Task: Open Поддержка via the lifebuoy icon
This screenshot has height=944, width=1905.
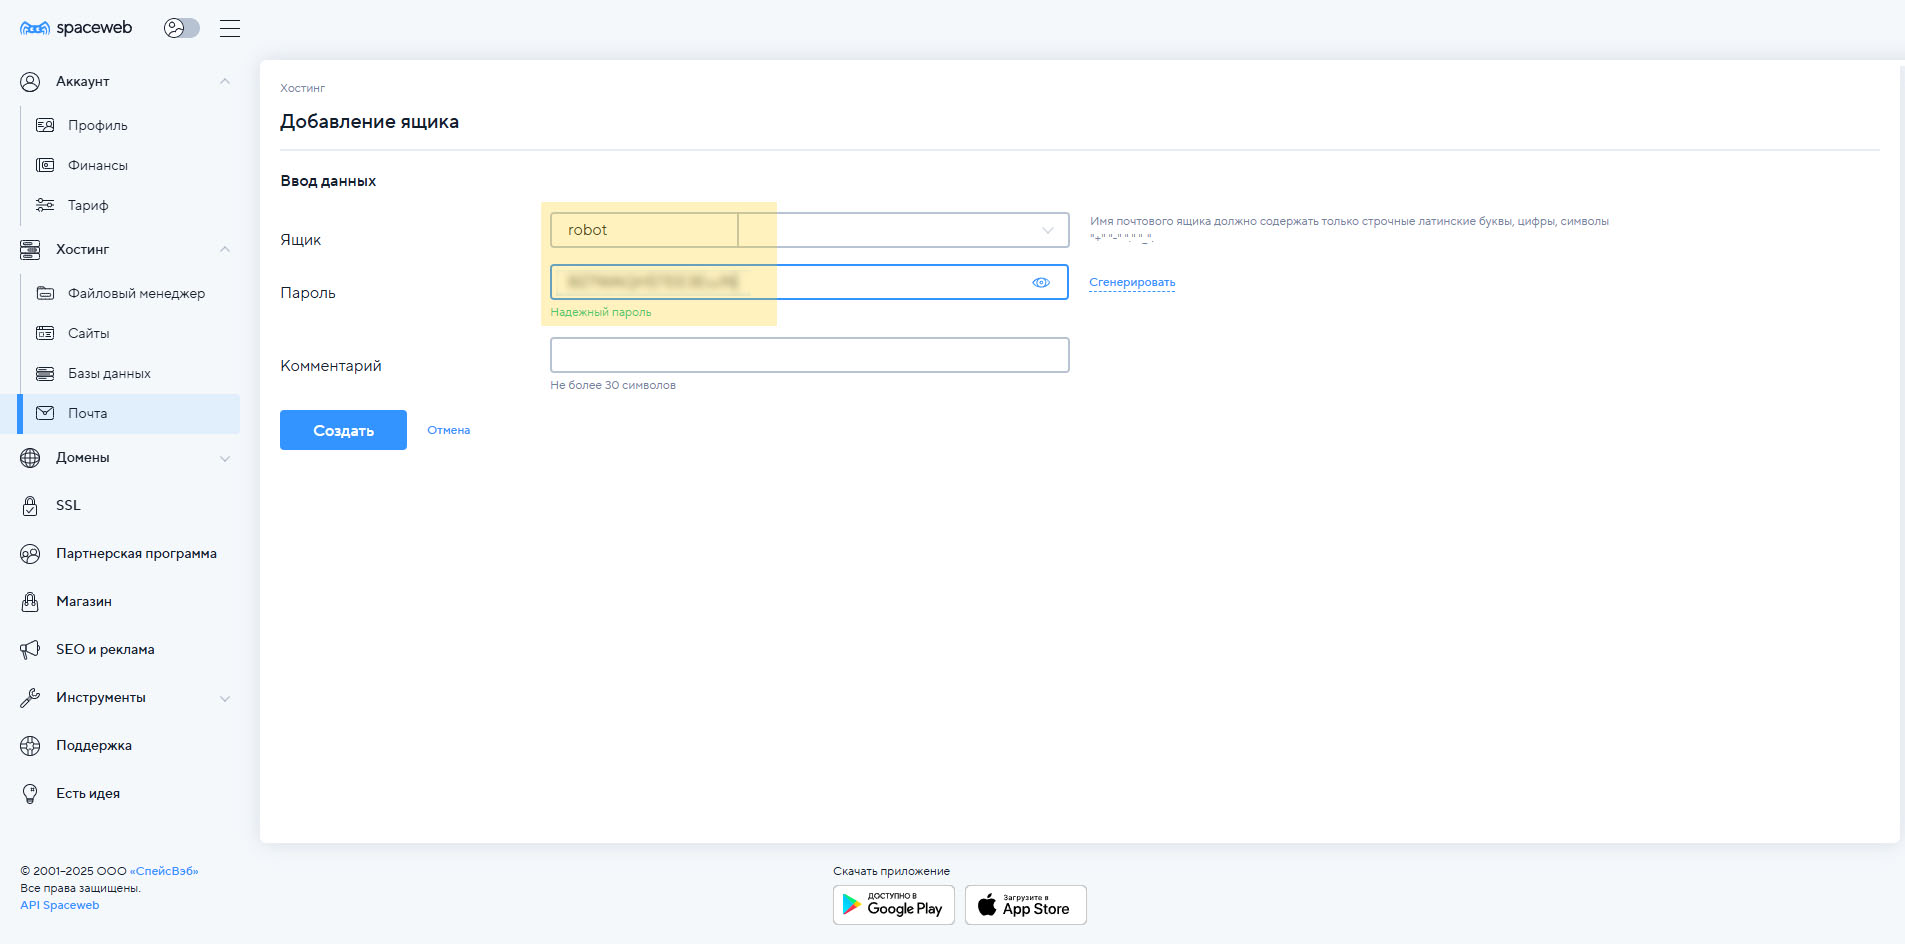Action: click(30, 746)
